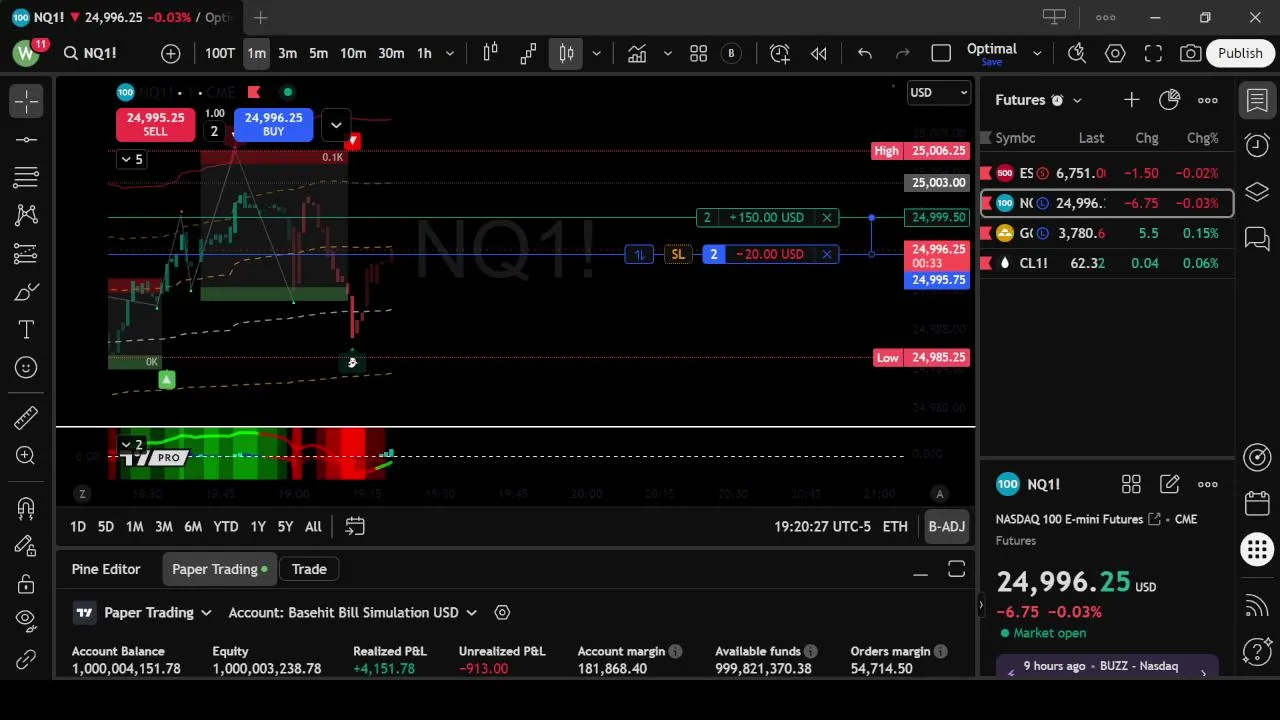Open indicator templates grid icon
The width and height of the screenshot is (1280, 720).
[698, 53]
